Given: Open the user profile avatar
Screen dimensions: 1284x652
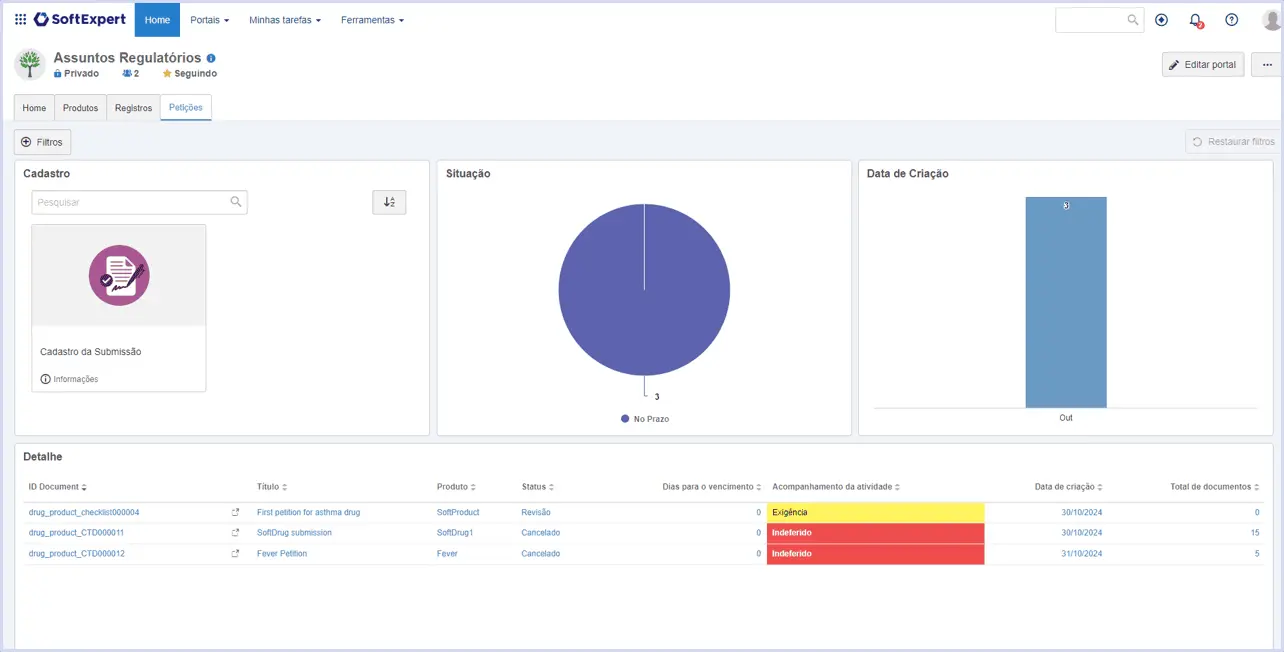Looking at the screenshot, I should tap(1270, 20).
